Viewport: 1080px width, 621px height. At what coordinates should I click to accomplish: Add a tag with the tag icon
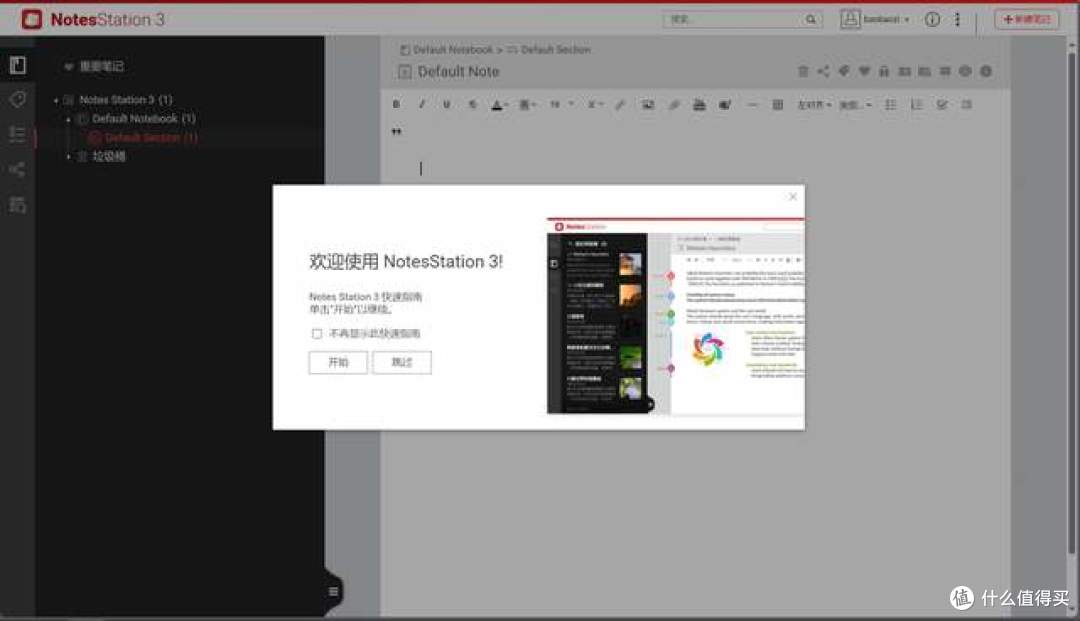click(x=844, y=71)
